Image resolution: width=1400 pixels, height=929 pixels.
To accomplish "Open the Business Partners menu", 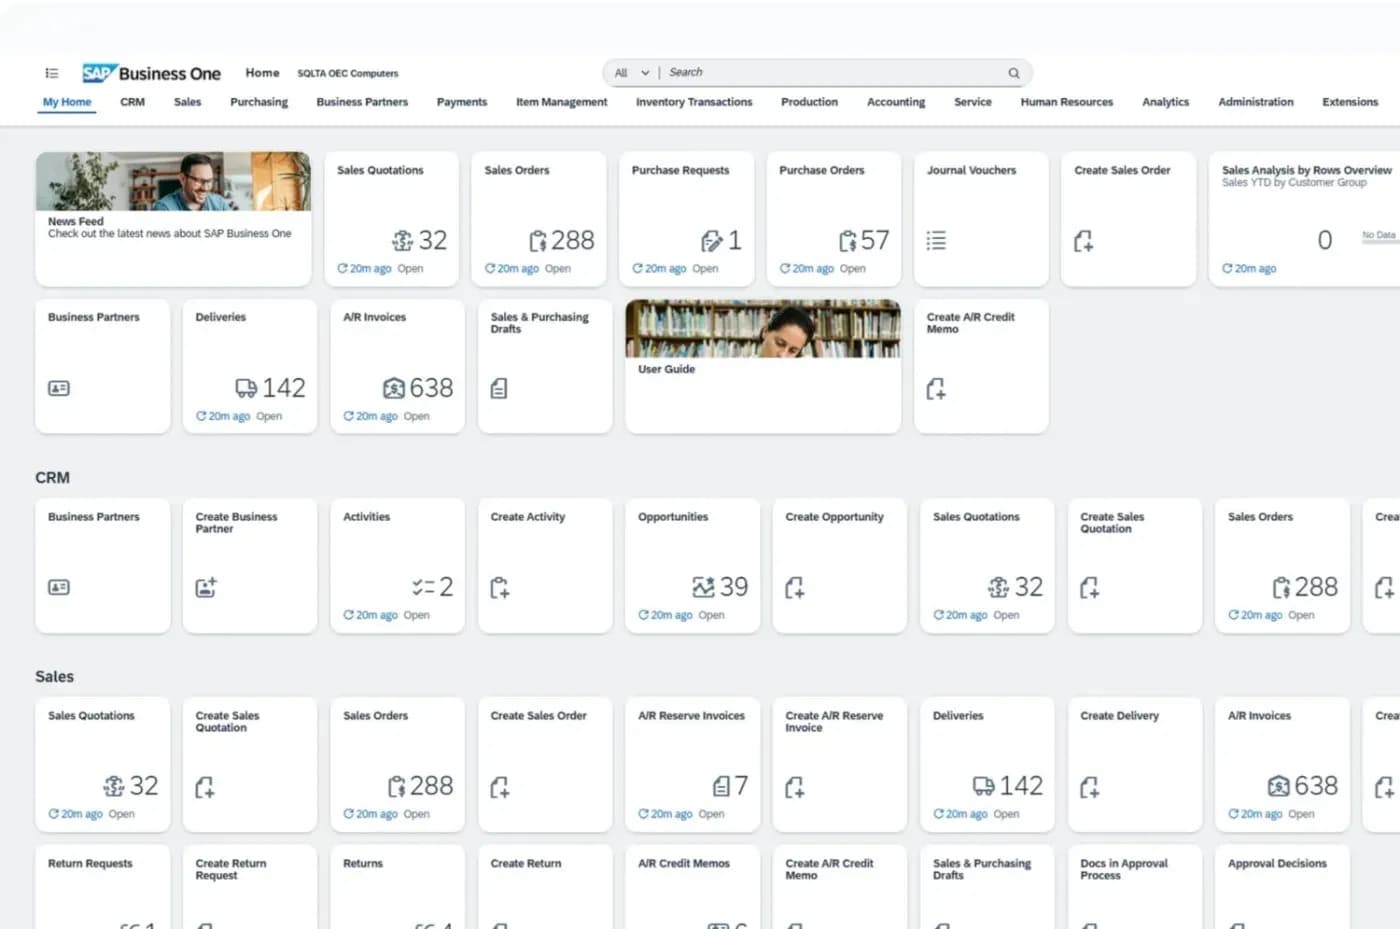I will pyautogui.click(x=362, y=102).
